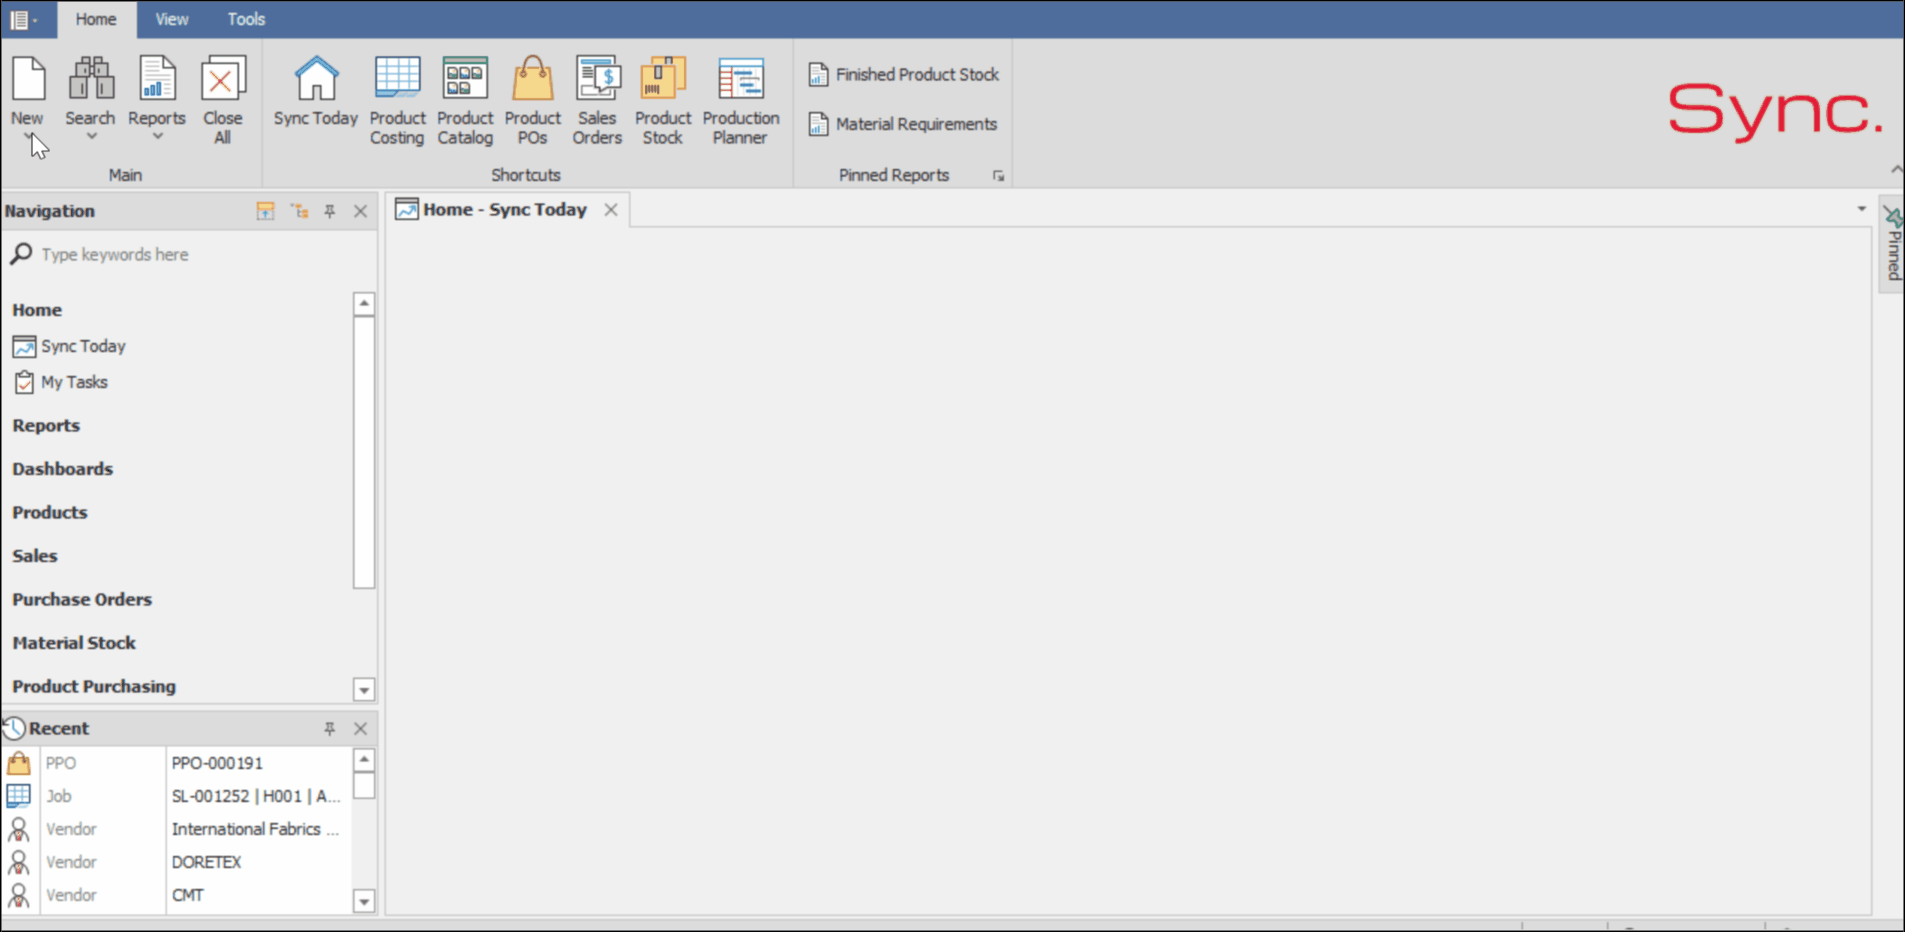Click the Navigation search magnifier icon

21,254
